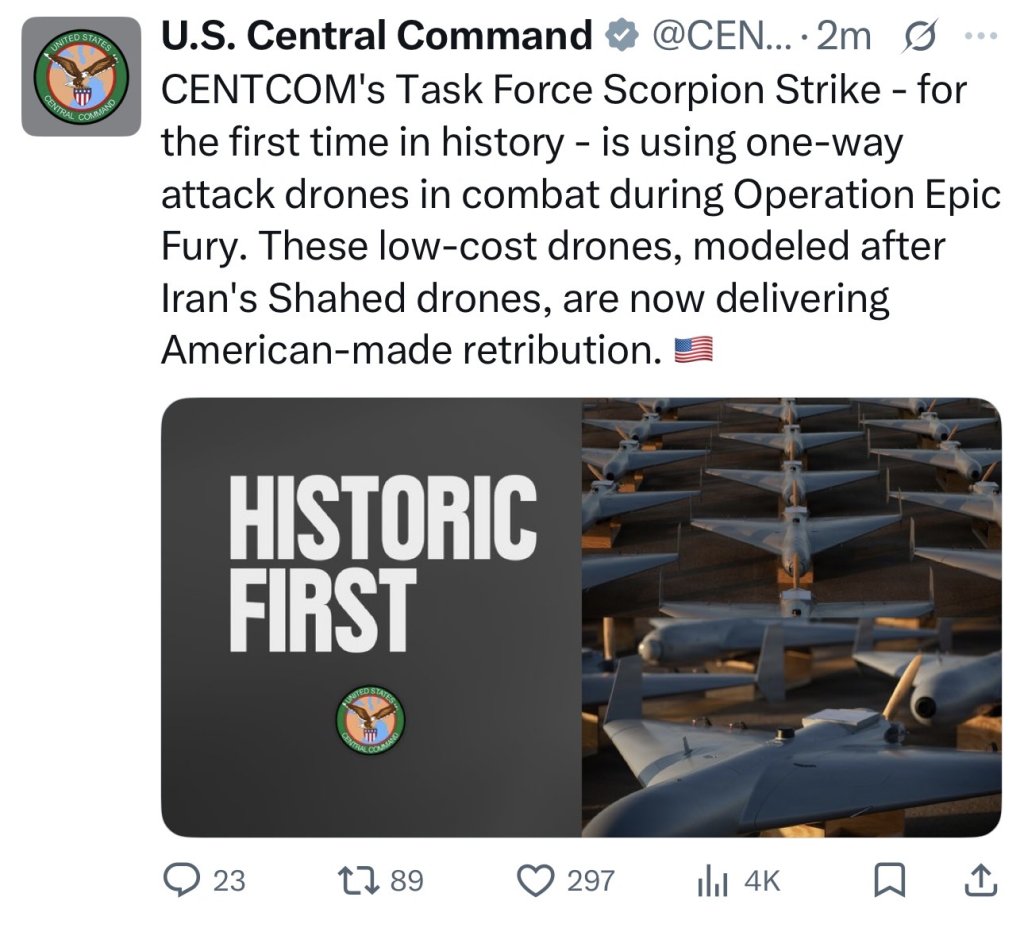Image resolution: width=1024 pixels, height=928 pixels.
Task: Repost this CENTCOM tweet via the arrows icon
Action: 358,880
